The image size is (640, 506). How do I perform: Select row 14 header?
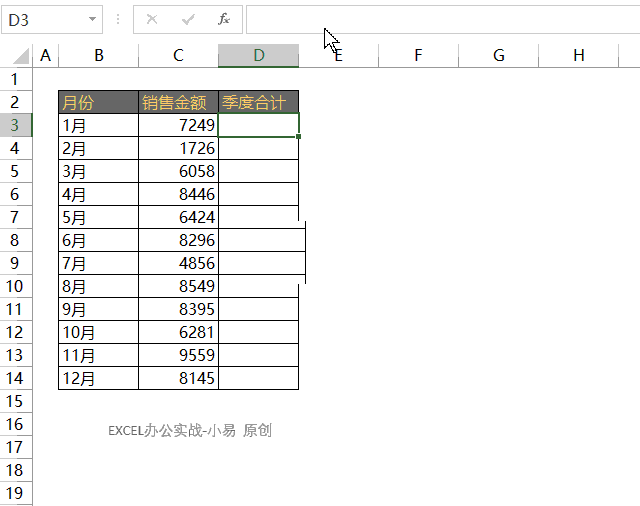[16, 378]
